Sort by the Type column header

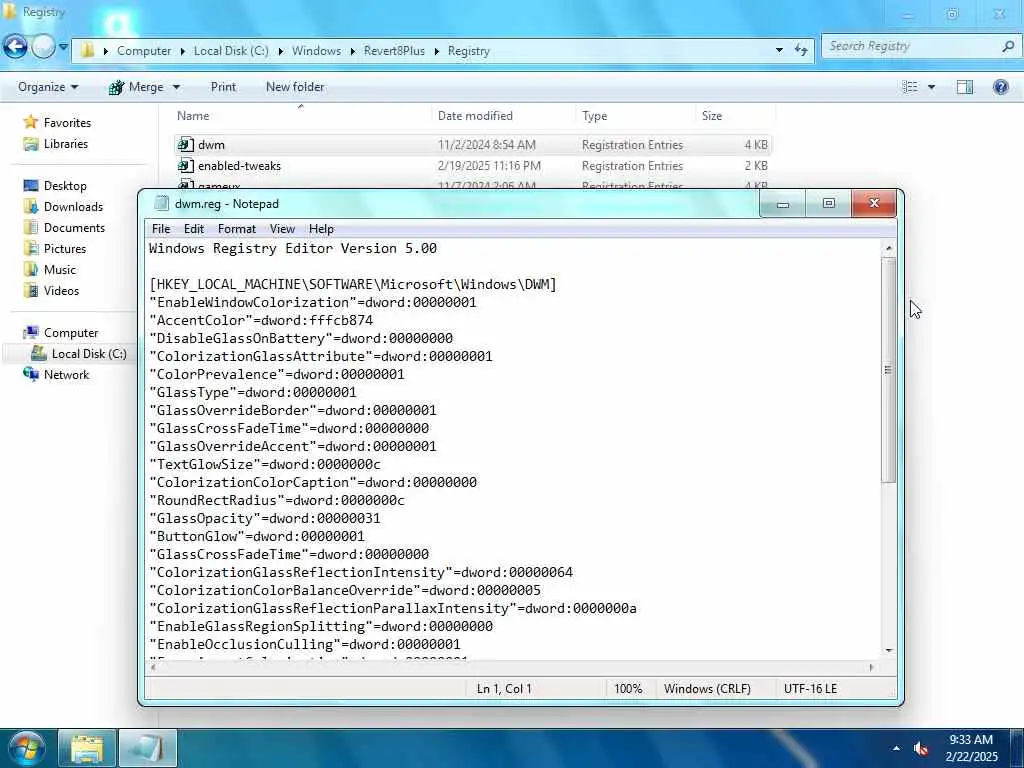594,116
